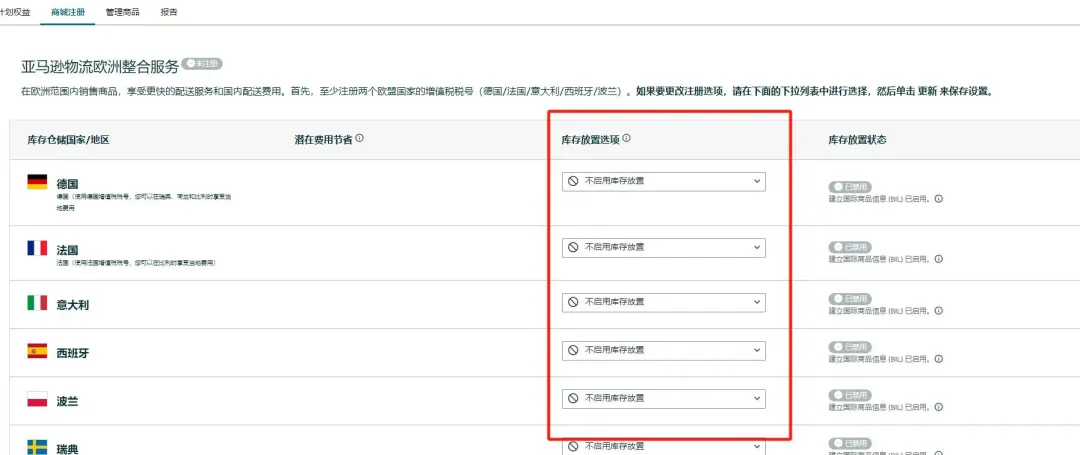Viewport: 1080px width, 455px height.
Task: Click the 瑞典 country name
Action: pyautogui.click(x=68, y=449)
